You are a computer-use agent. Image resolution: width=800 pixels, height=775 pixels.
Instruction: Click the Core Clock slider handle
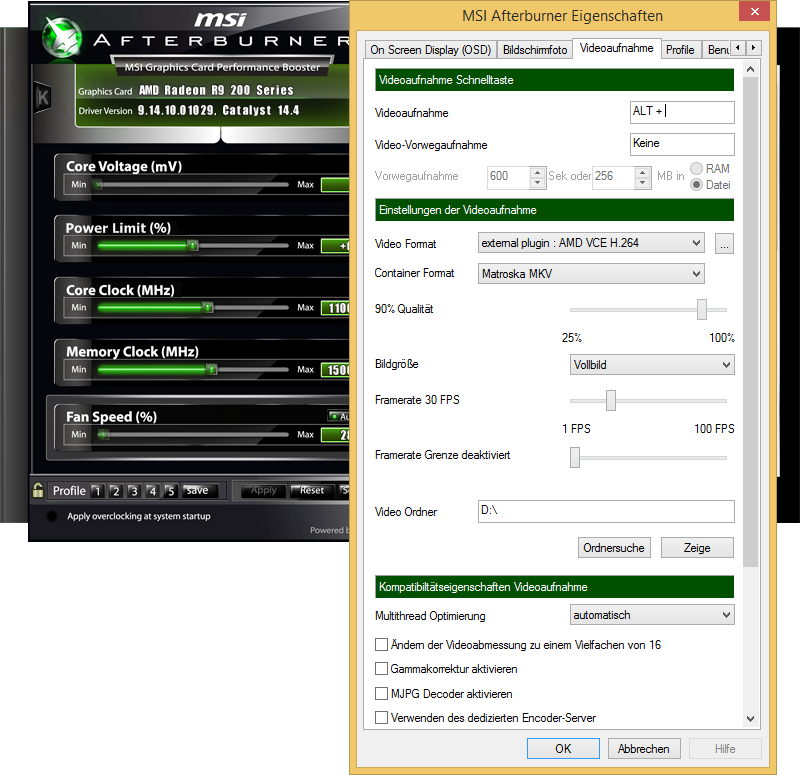tap(208, 307)
